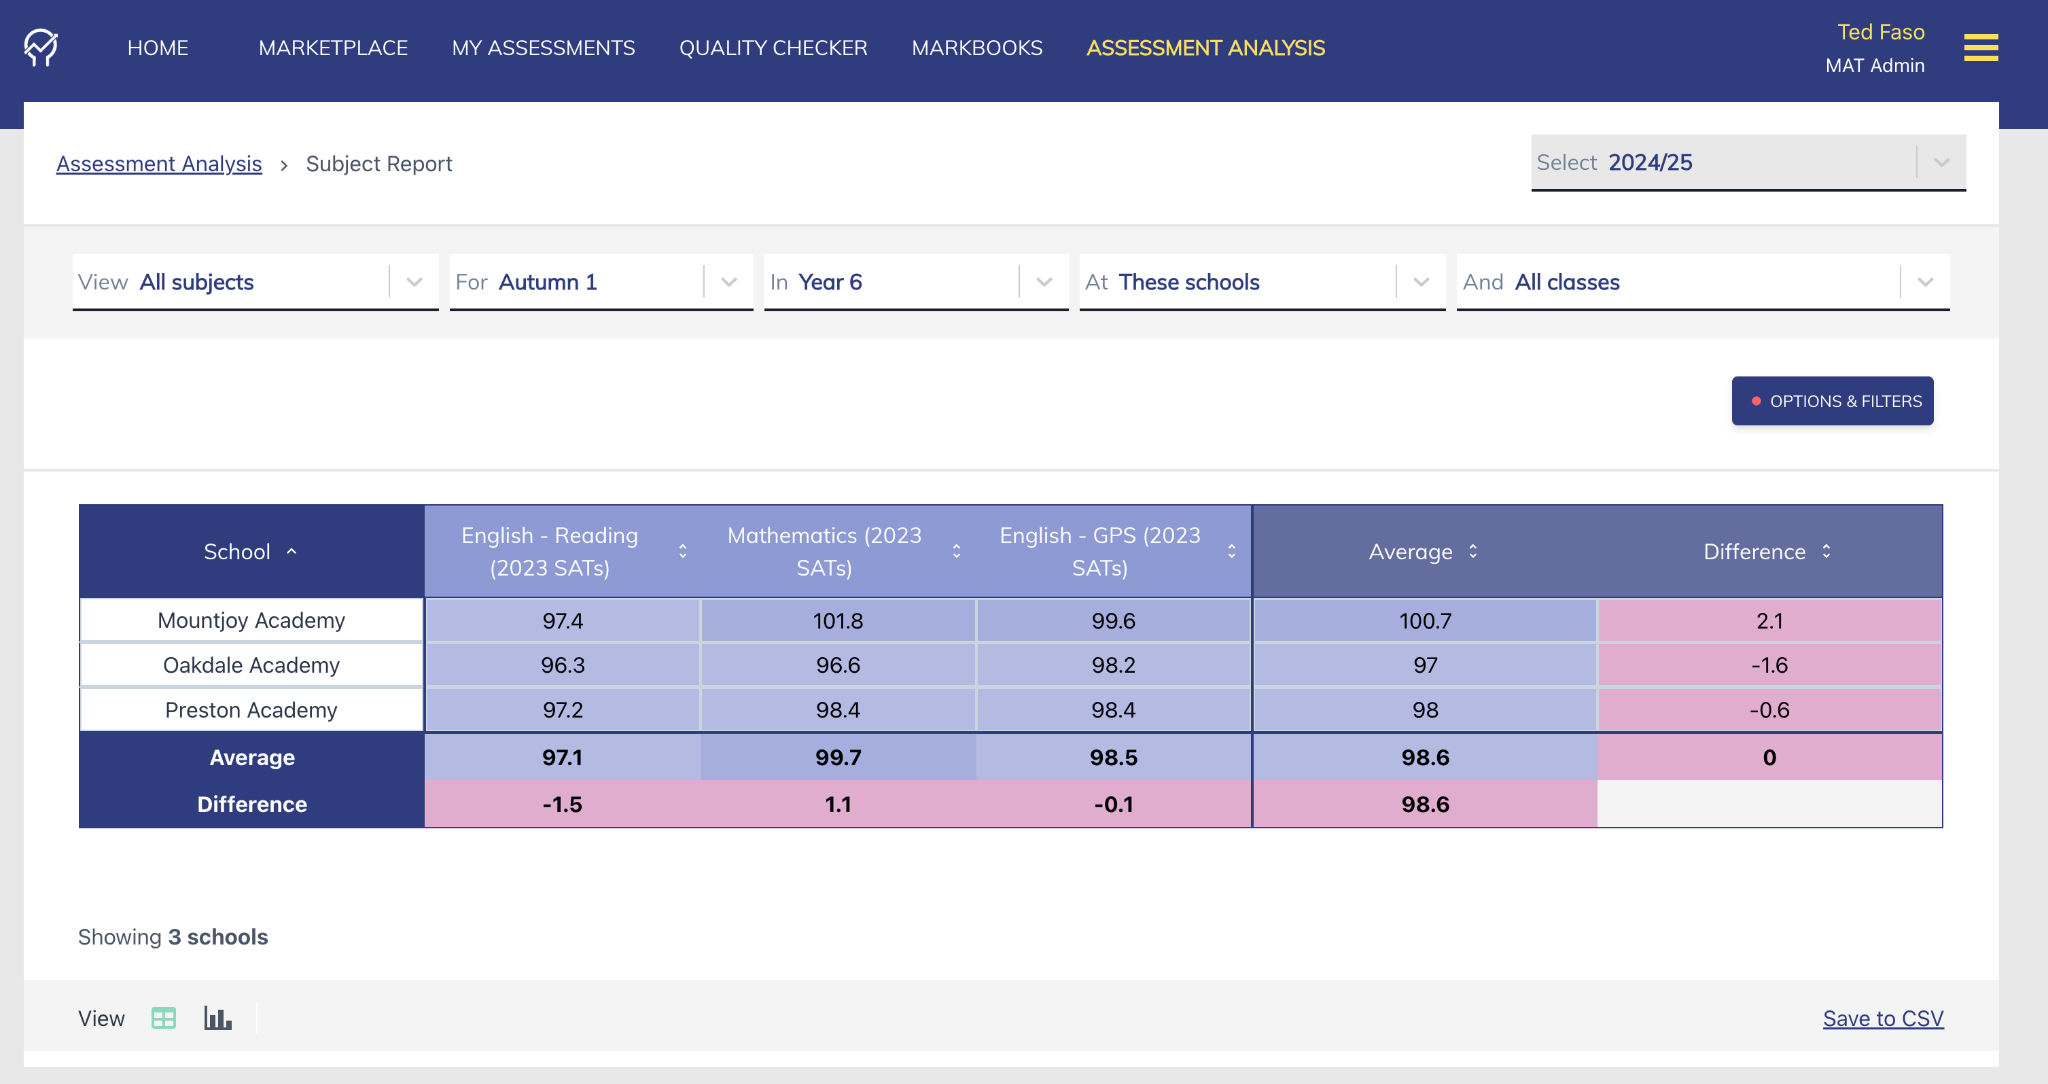Toggle sorting on English - GPS column

tap(1231, 551)
